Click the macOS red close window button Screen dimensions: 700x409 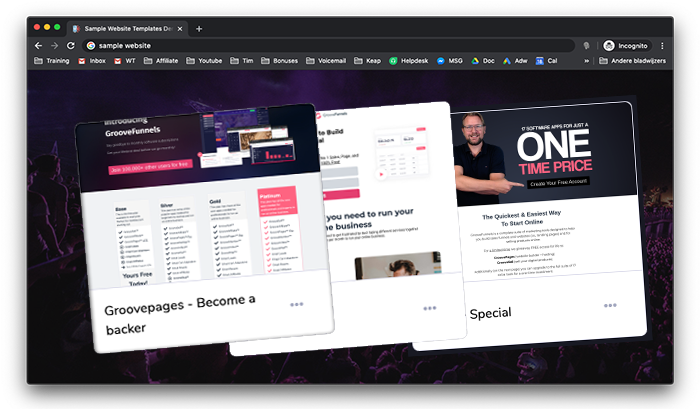pyautogui.click(x=37, y=27)
